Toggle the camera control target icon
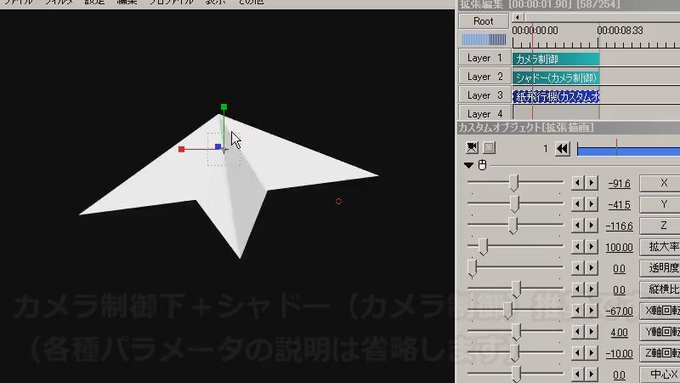Screen dimensions: 680x383 pyautogui.click(x=472, y=147)
